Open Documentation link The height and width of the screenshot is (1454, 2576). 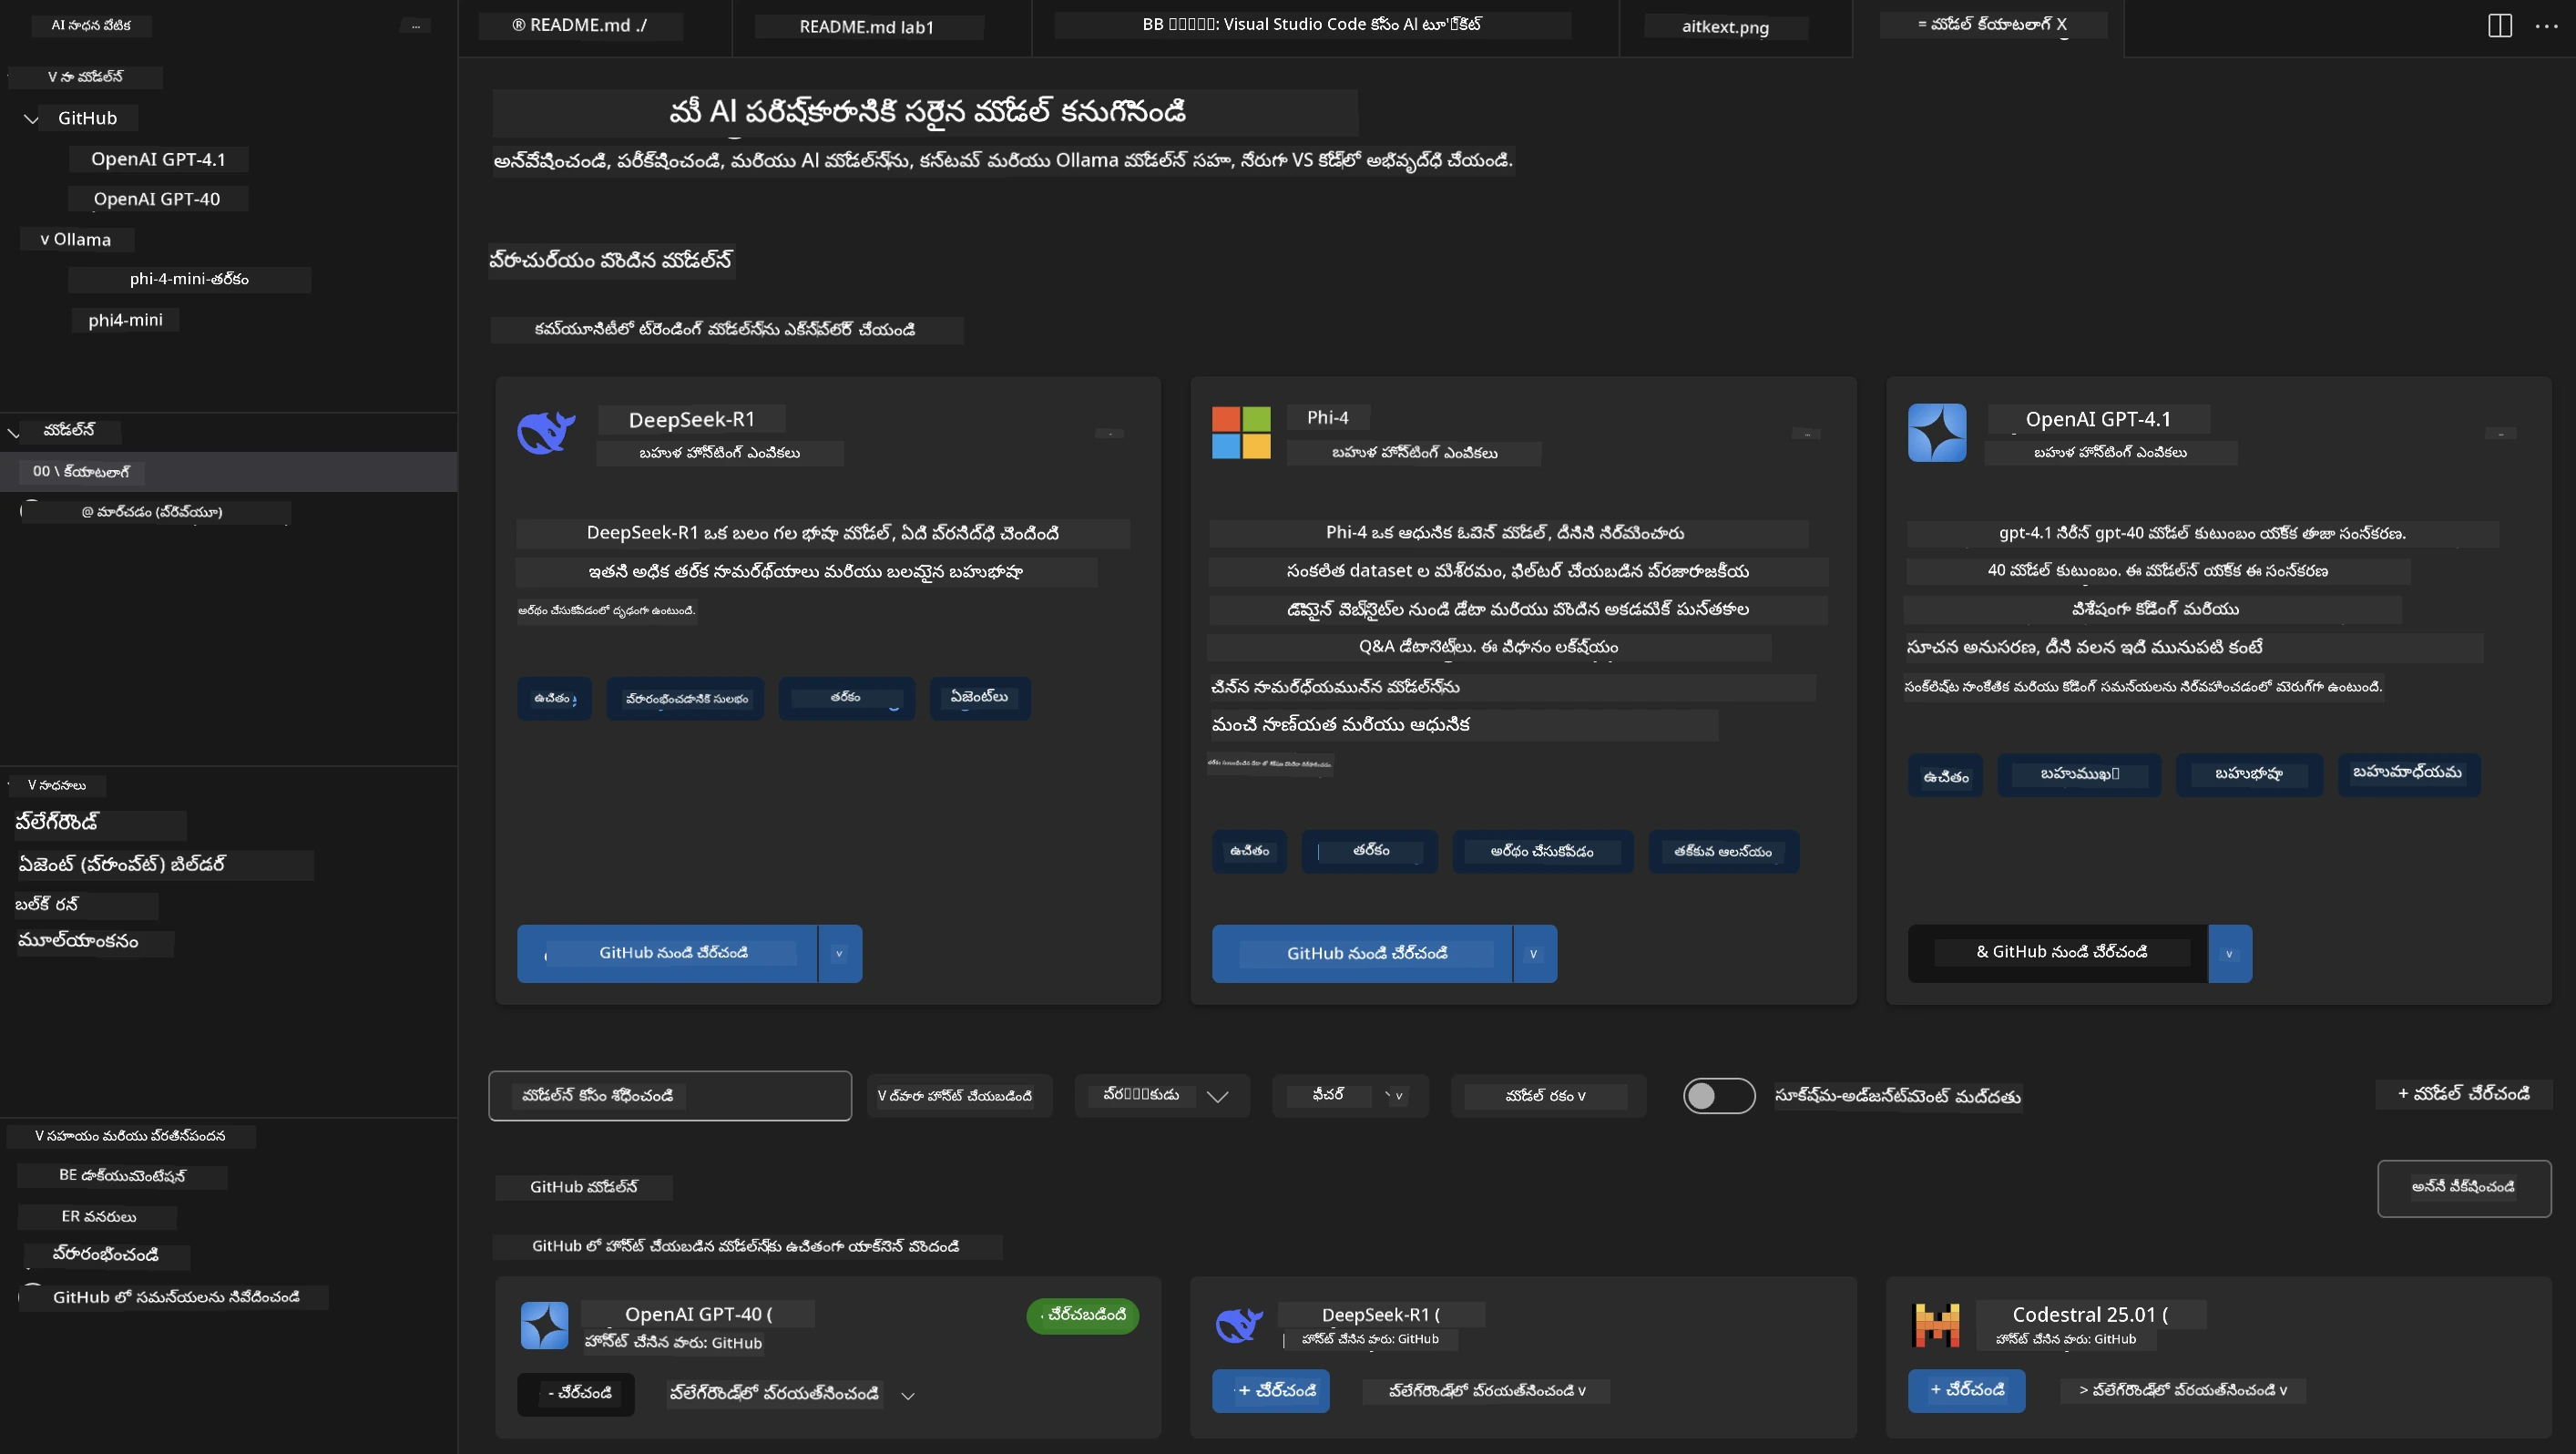122,1176
